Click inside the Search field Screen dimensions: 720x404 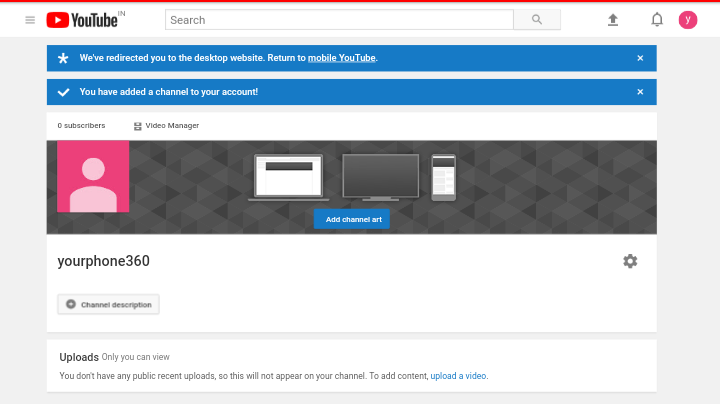click(x=339, y=20)
